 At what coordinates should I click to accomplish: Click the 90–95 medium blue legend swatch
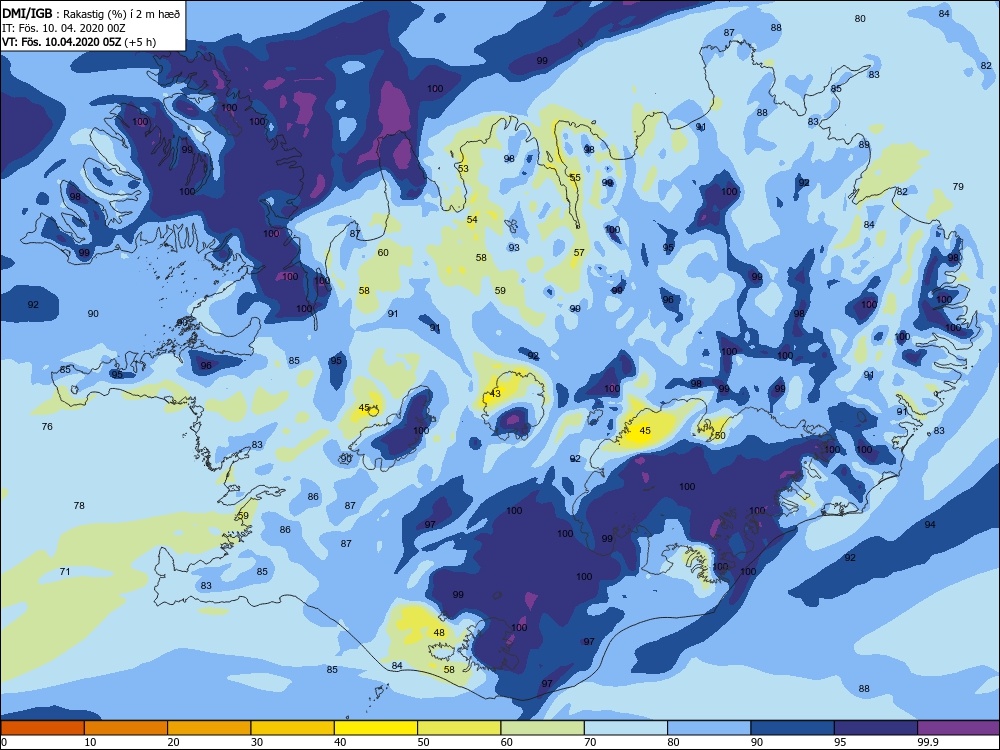click(x=793, y=728)
